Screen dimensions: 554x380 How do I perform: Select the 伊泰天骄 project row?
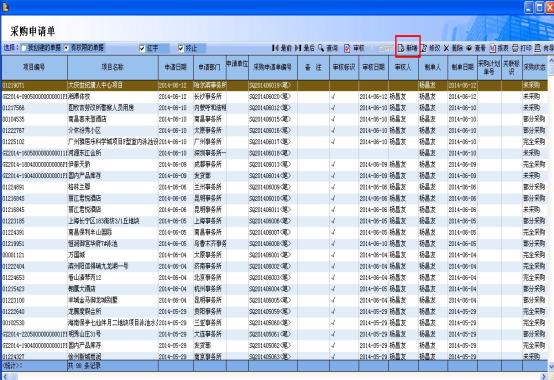[275, 164]
